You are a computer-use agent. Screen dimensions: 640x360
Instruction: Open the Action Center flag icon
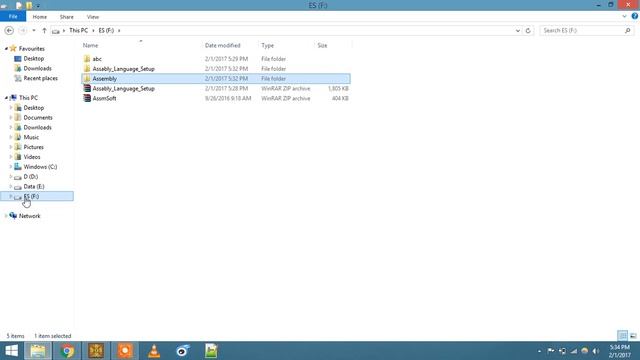click(551, 351)
